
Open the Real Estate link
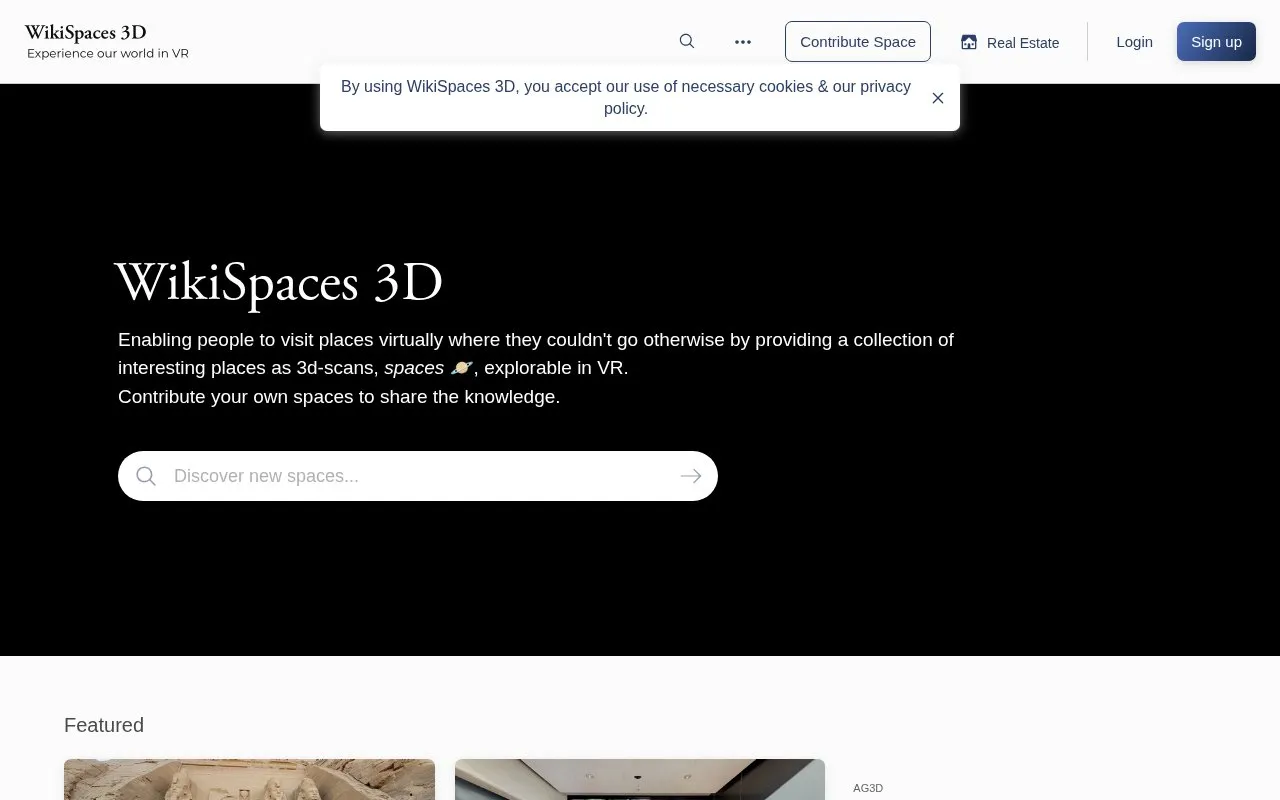coord(1010,42)
